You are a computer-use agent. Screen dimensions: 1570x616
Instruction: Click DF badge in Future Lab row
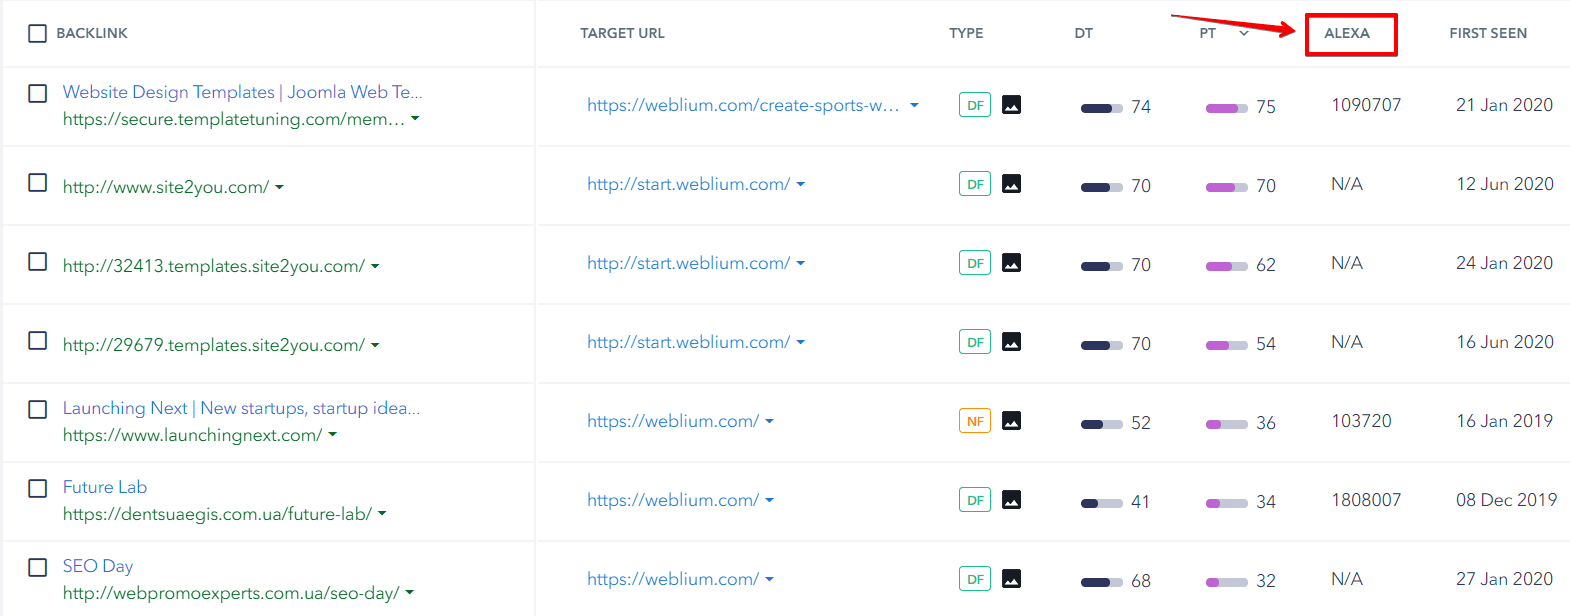tap(975, 500)
